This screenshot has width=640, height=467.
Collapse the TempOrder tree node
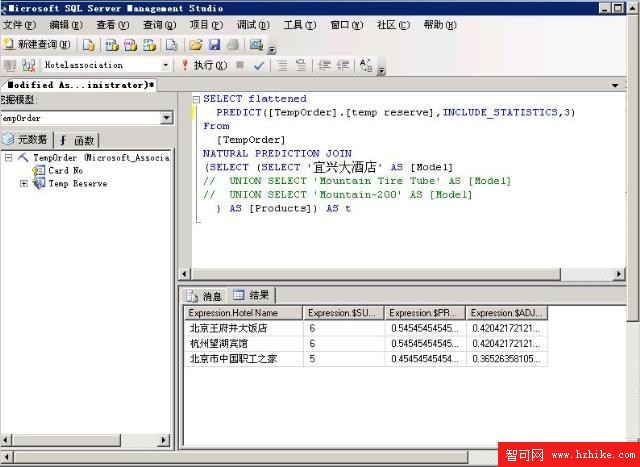[9, 158]
